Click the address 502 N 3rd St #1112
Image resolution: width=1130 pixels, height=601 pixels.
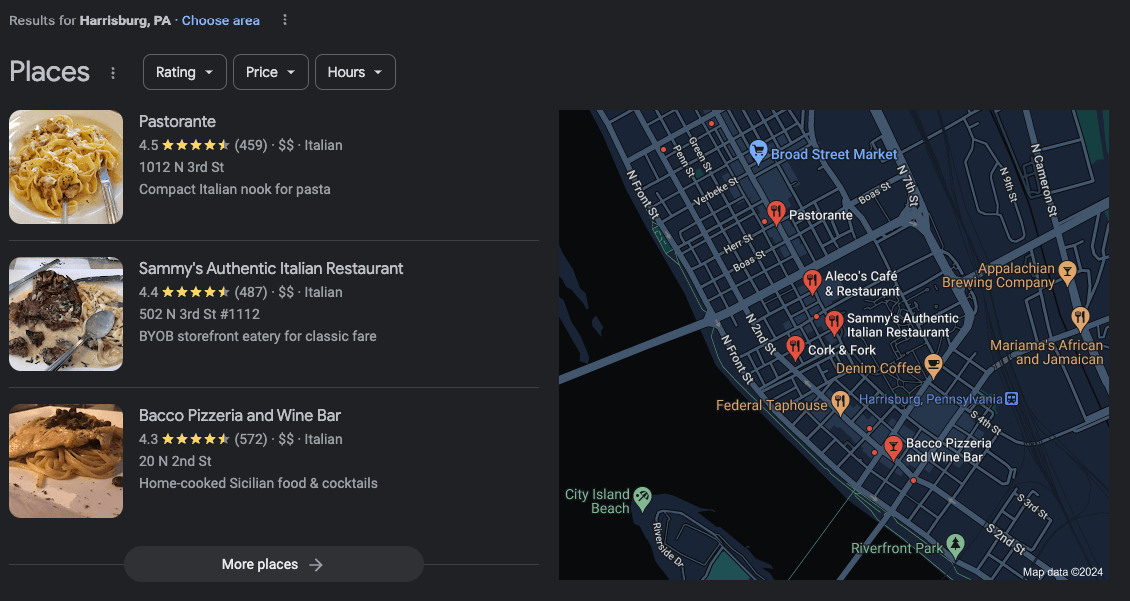click(x=200, y=314)
